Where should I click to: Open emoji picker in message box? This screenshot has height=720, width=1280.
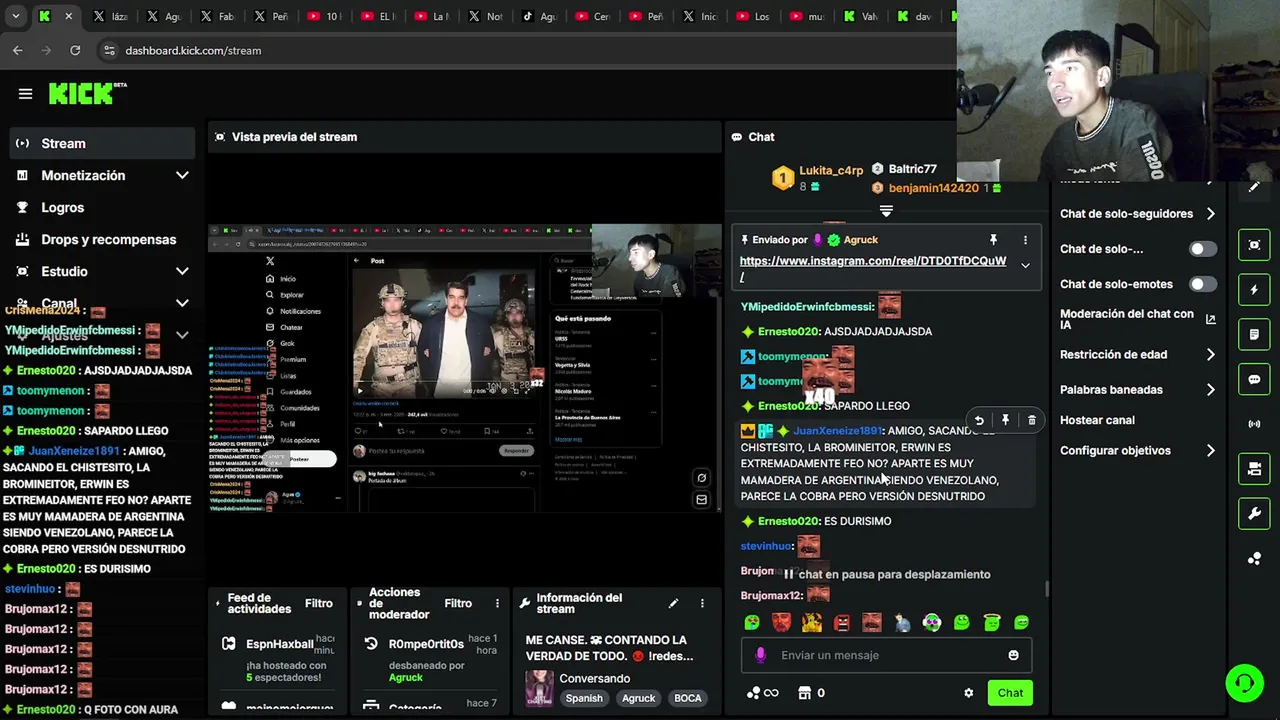click(x=1013, y=655)
